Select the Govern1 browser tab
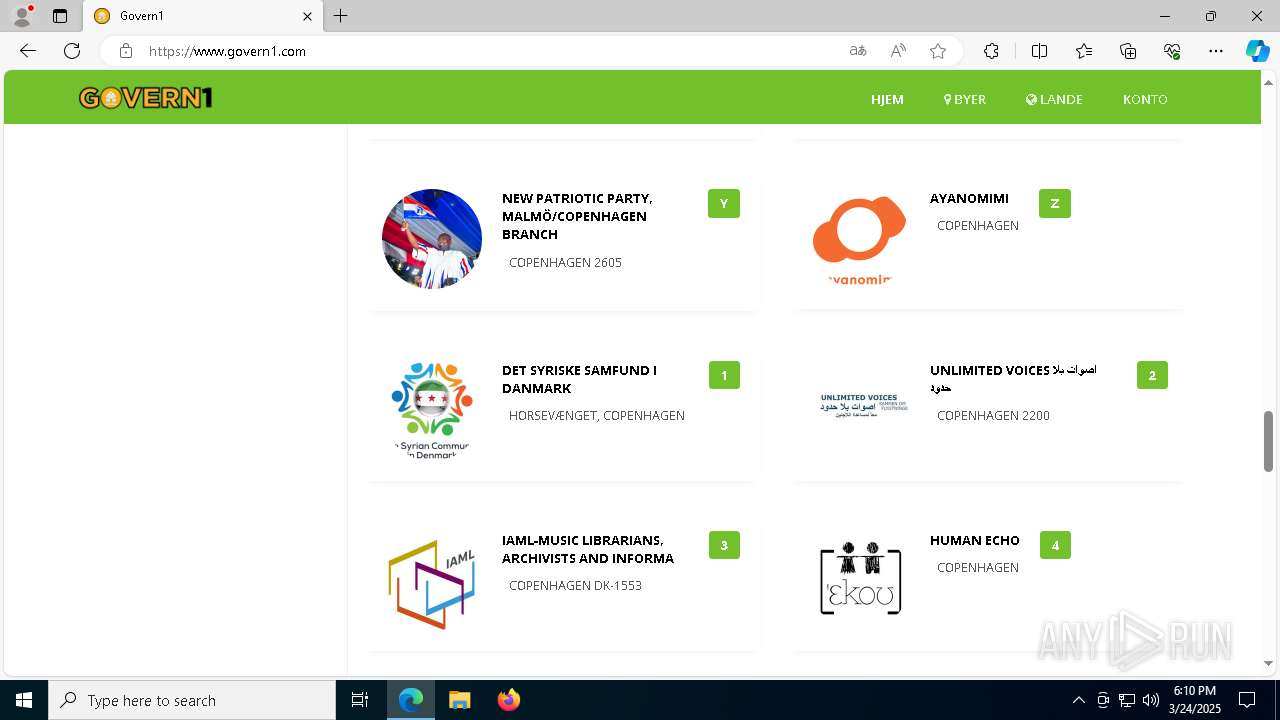 [202, 16]
